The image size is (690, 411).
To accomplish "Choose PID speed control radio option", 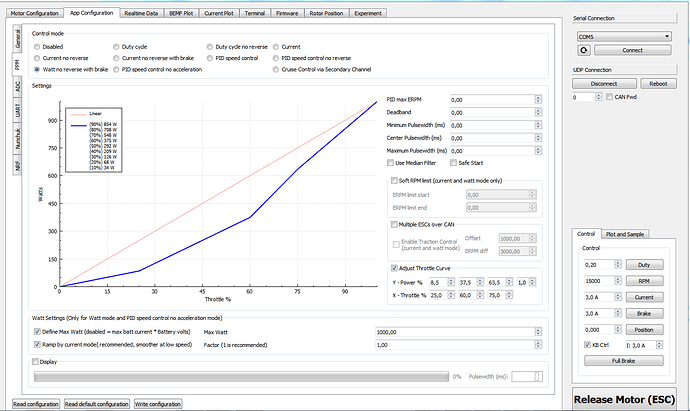I will pos(210,58).
